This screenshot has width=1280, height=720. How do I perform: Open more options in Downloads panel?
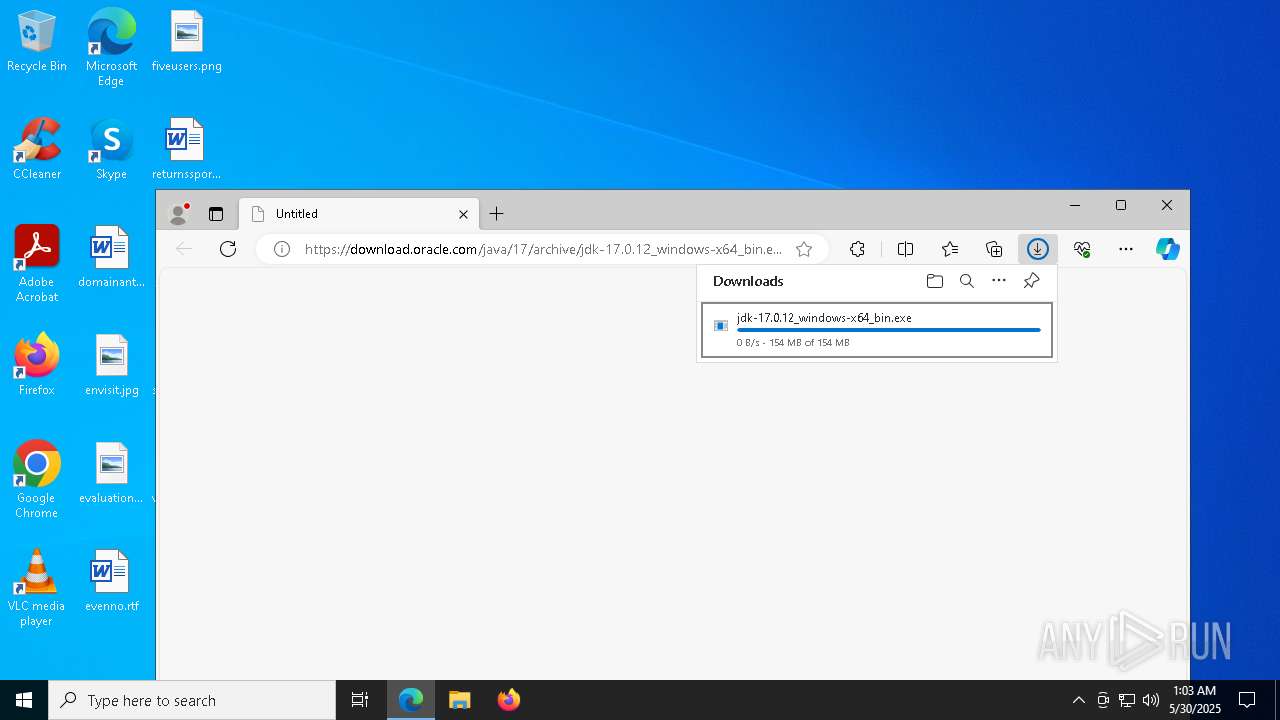[999, 281]
